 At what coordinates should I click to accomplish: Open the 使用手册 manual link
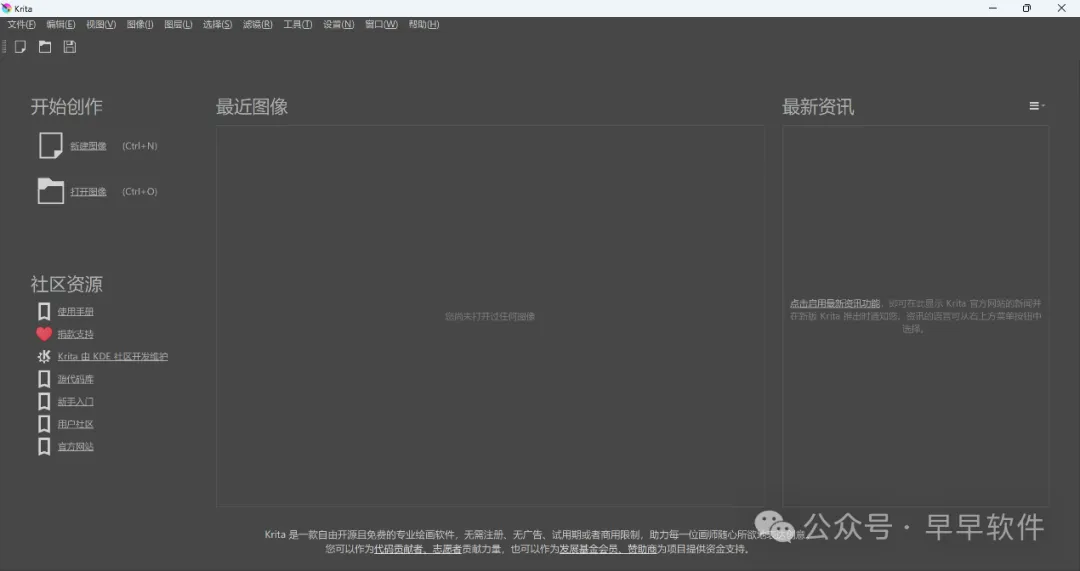pos(76,311)
